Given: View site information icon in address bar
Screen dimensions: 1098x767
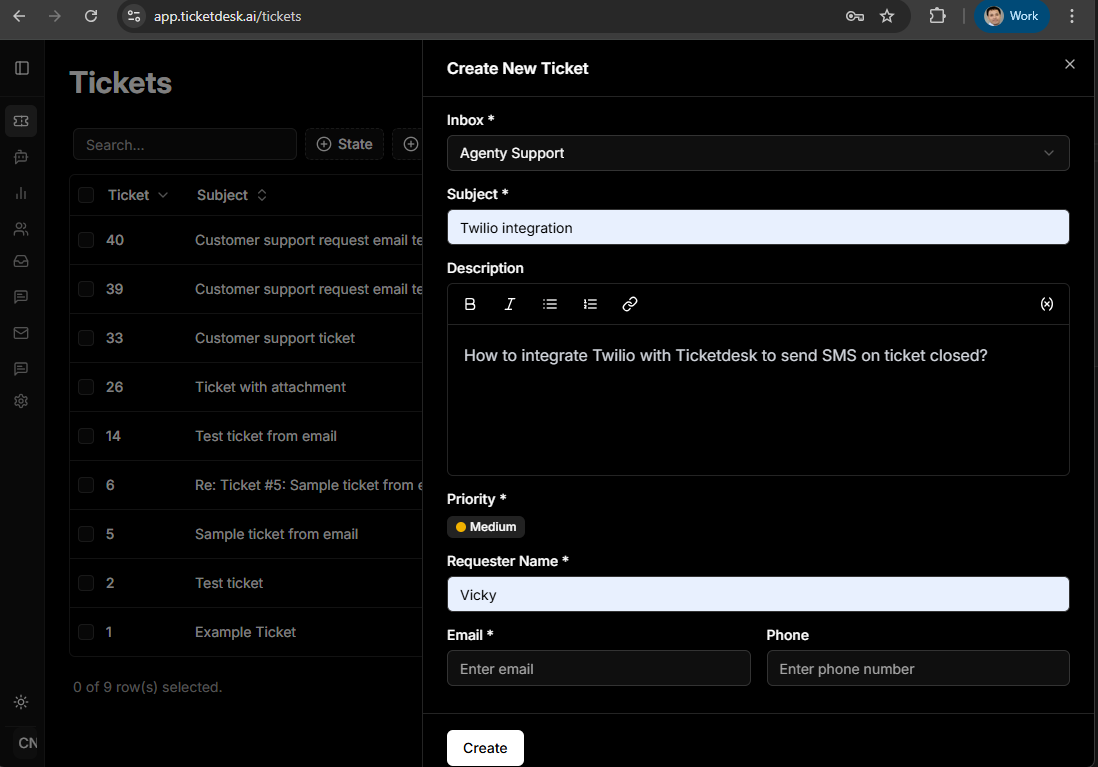Looking at the screenshot, I should 133,16.
